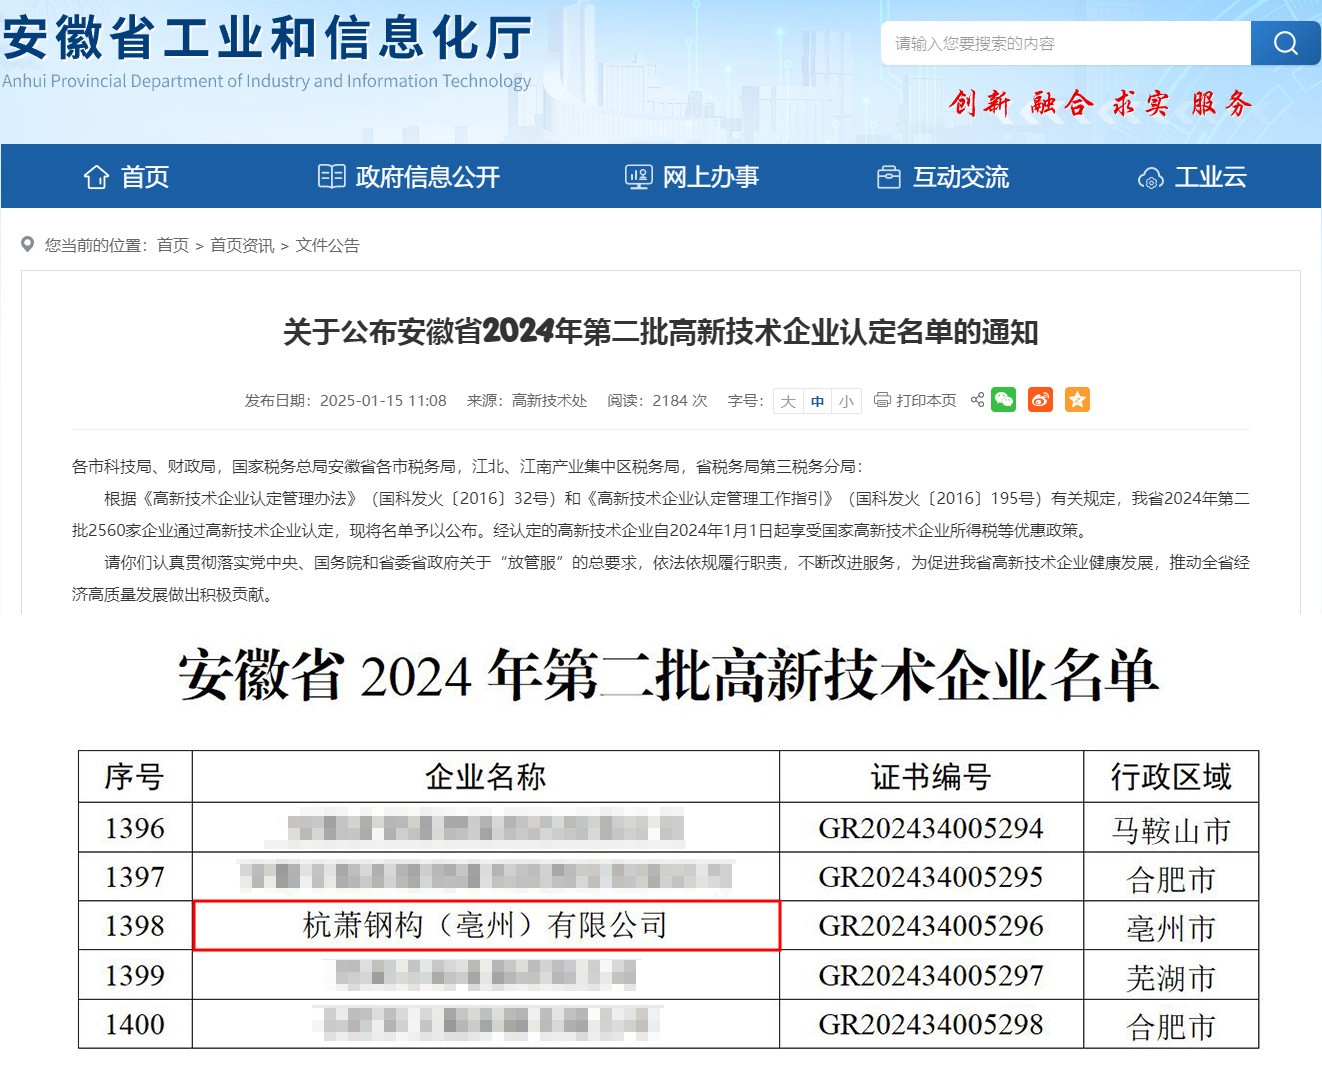The height and width of the screenshot is (1070, 1322).
Task: Focus the site search input box
Action: (1065, 43)
